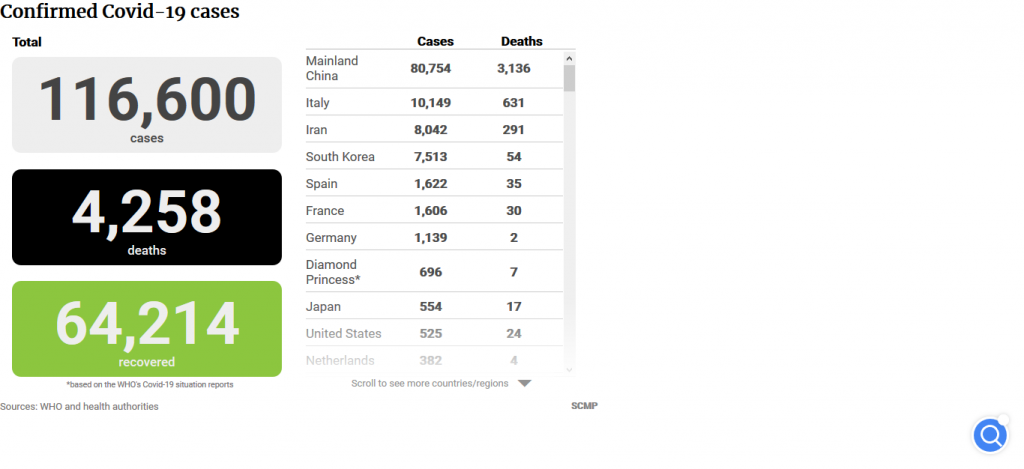Click the table scrollbar up arrow
Viewport: 1024px width, 469px height.
[569, 58]
